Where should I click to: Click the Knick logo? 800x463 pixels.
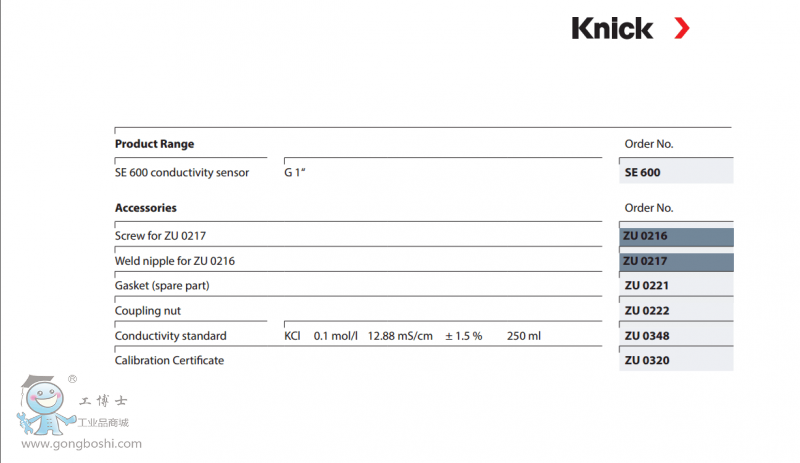pyautogui.click(x=611, y=28)
